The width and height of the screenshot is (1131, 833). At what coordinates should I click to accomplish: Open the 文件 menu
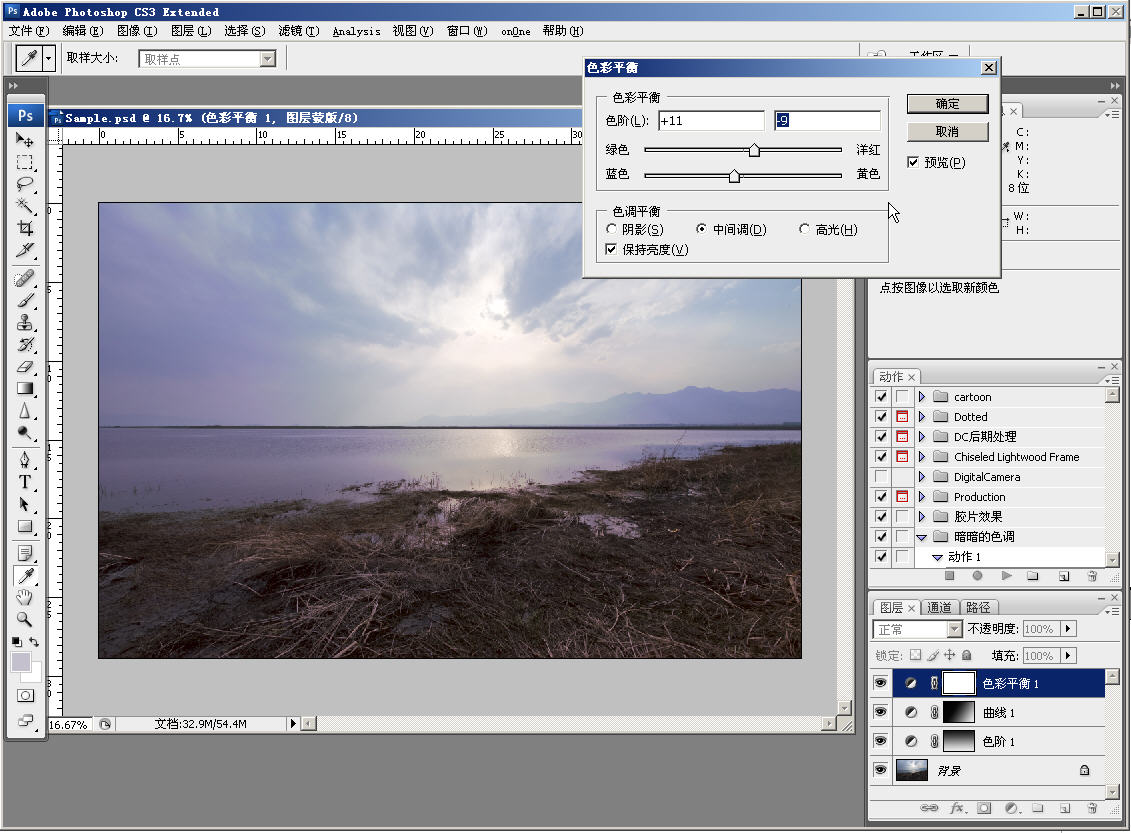point(29,31)
